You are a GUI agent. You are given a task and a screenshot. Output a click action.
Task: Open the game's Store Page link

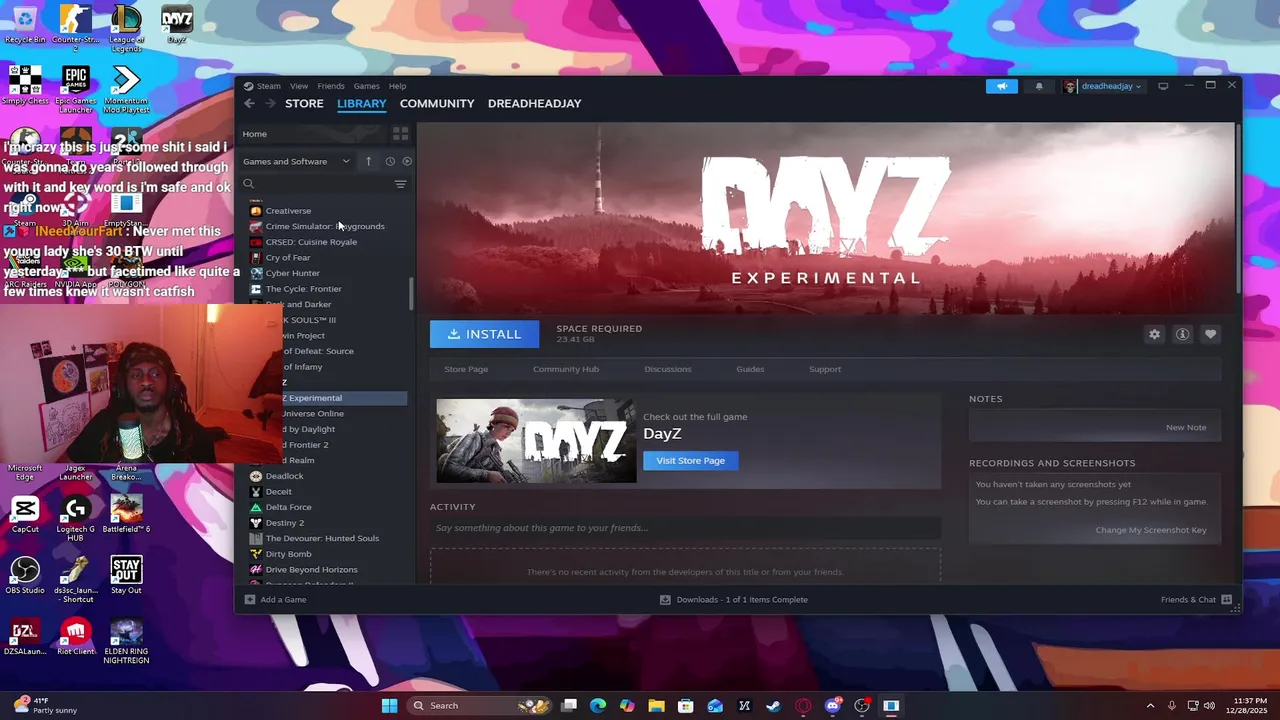pyautogui.click(x=466, y=369)
